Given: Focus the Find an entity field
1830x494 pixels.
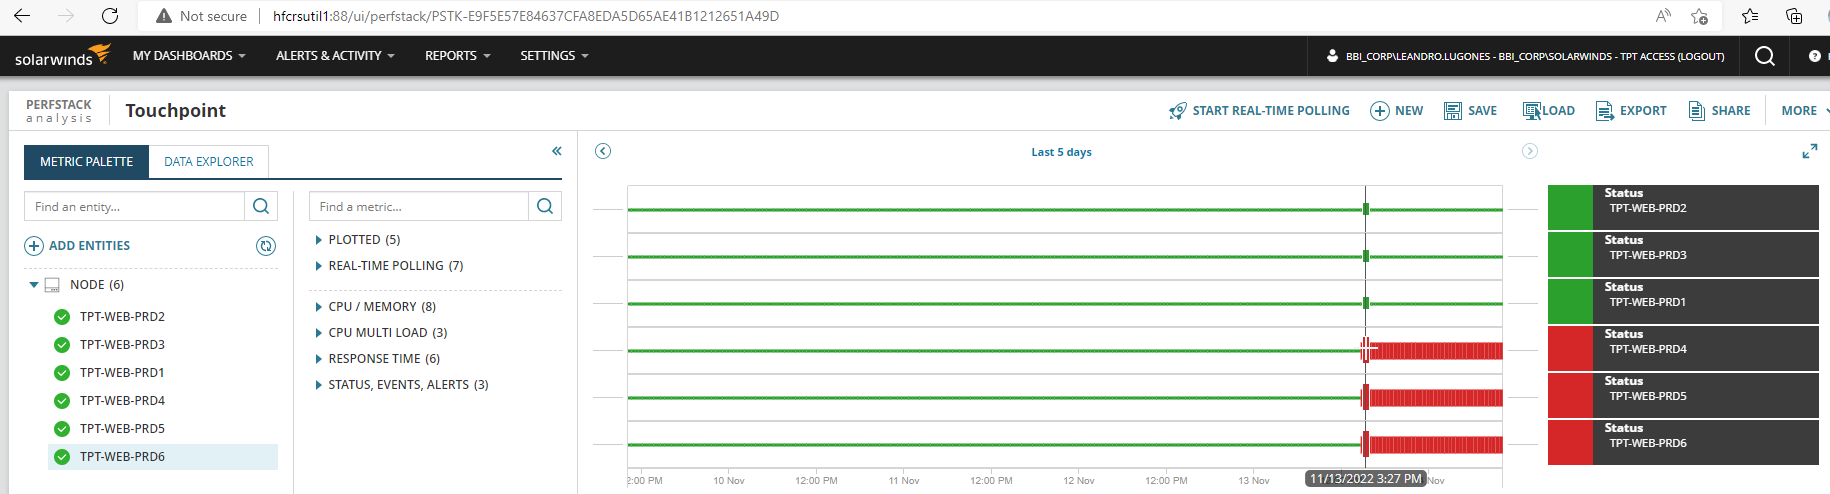Looking at the screenshot, I should click(x=134, y=206).
